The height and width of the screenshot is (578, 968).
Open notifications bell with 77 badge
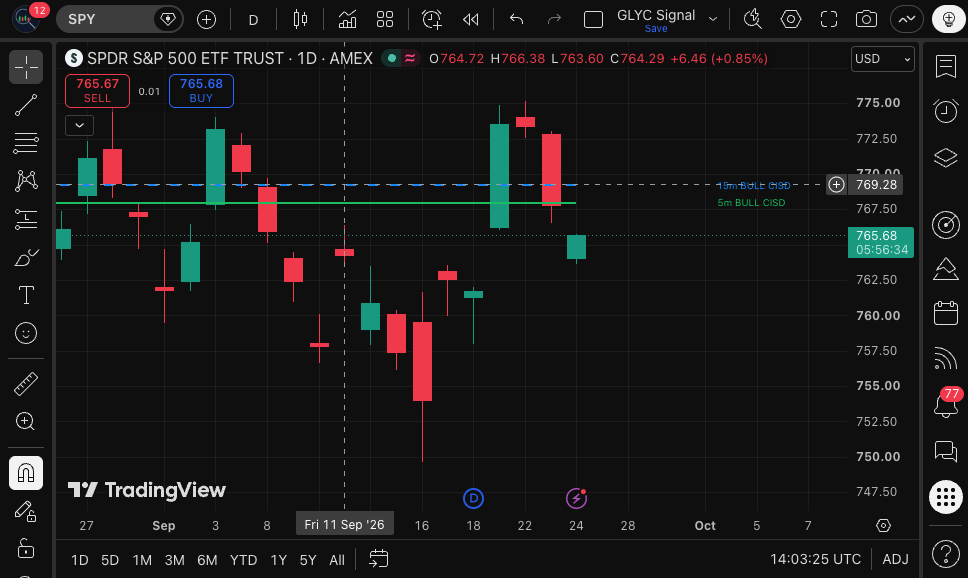click(946, 403)
